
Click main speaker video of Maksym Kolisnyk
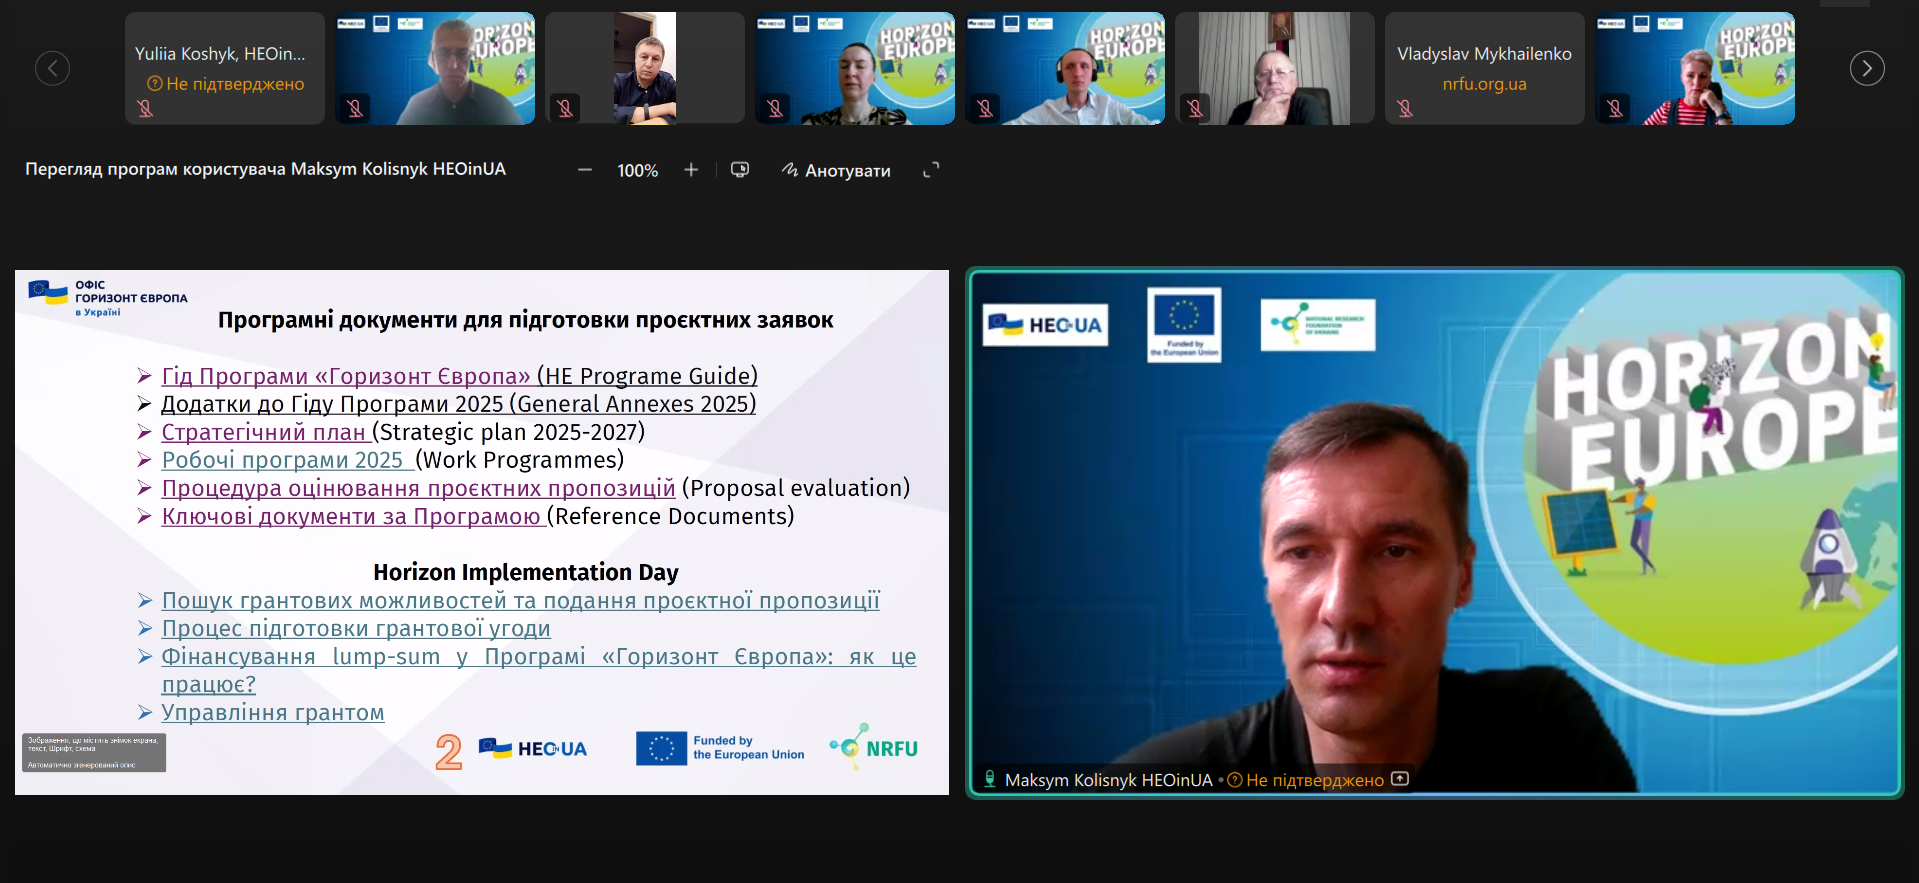tap(1435, 532)
